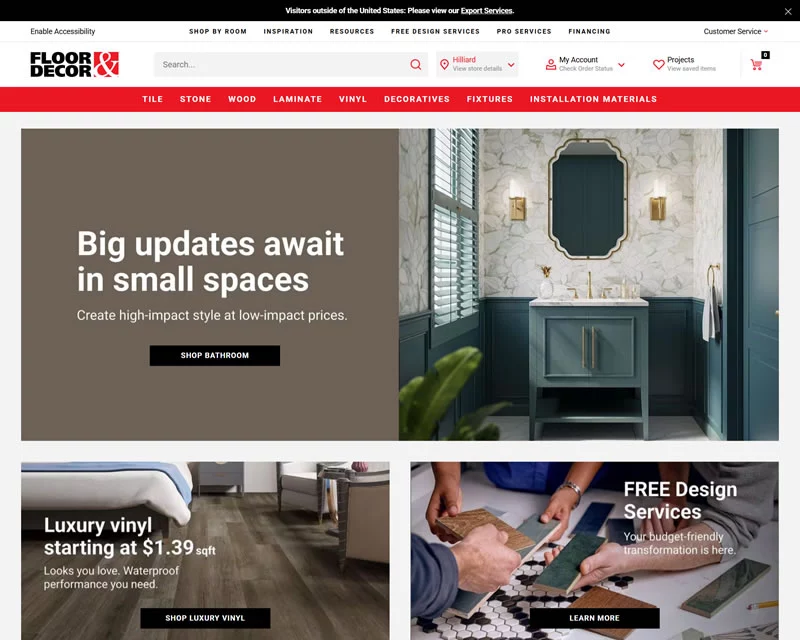Click the search magnifier icon
800x640 pixels.
coord(416,65)
